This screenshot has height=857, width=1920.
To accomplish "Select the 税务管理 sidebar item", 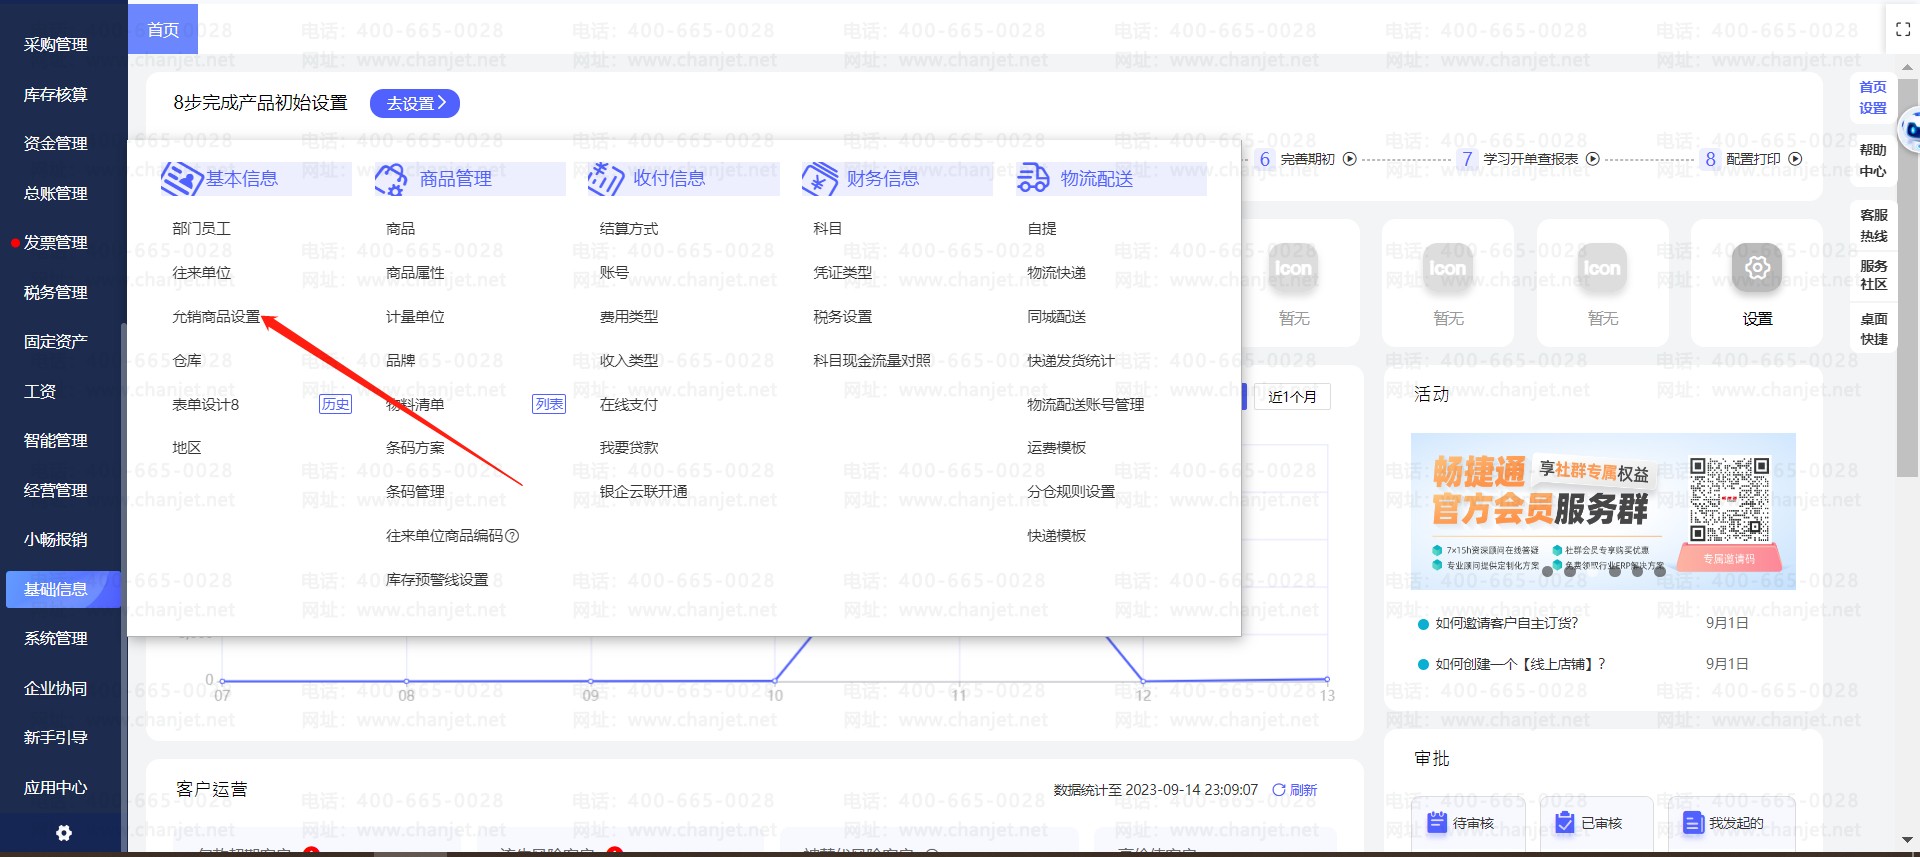I will 56,293.
